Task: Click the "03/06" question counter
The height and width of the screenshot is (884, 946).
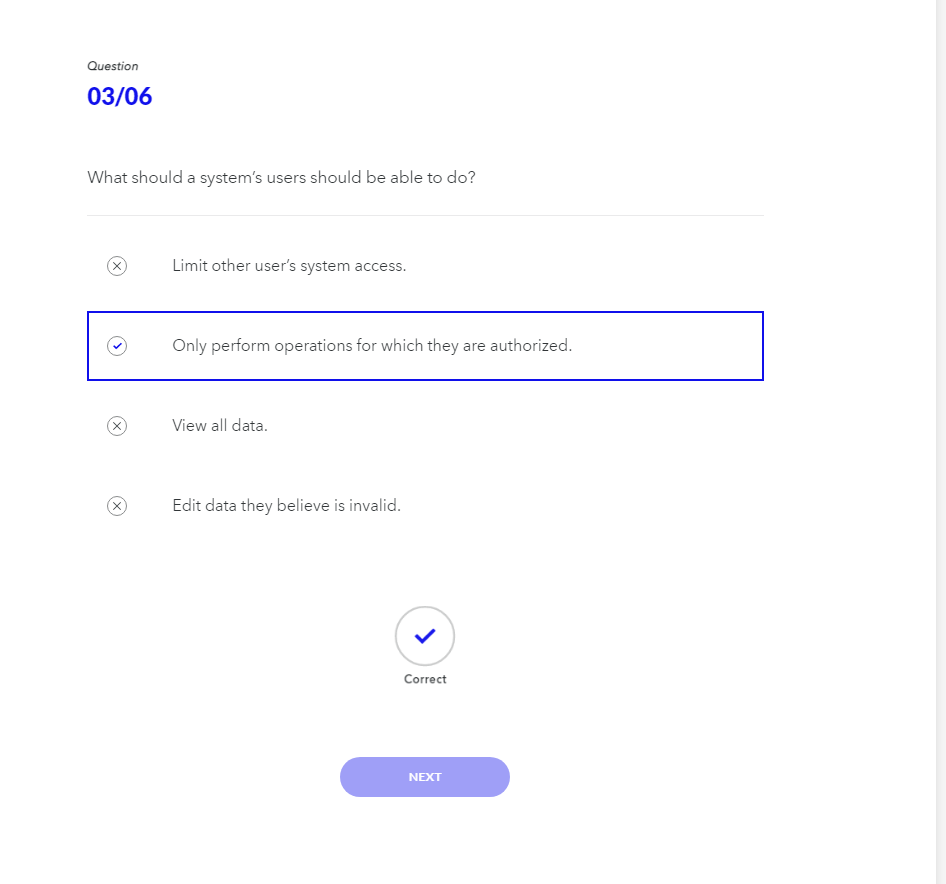Action: 120,97
